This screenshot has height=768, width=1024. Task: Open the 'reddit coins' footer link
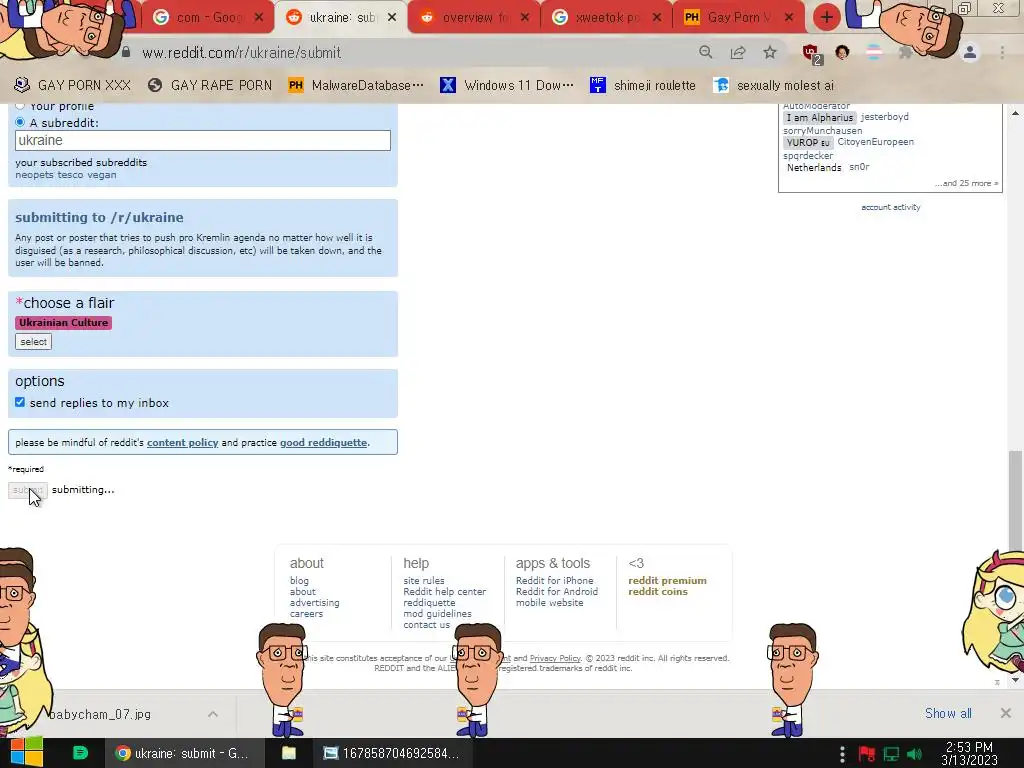pos(658,592)
